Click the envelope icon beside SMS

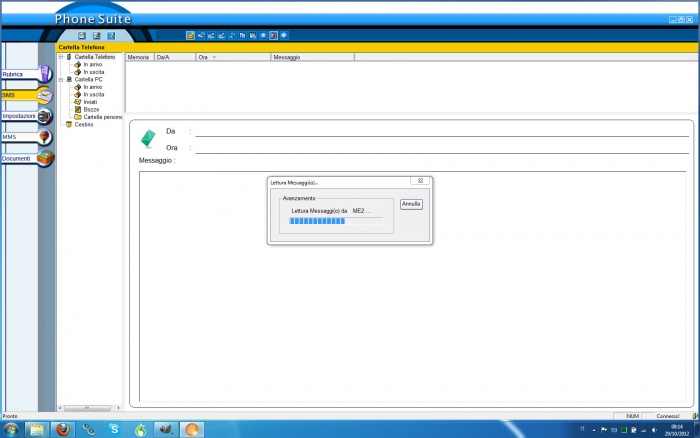click(x=45, y=95)
